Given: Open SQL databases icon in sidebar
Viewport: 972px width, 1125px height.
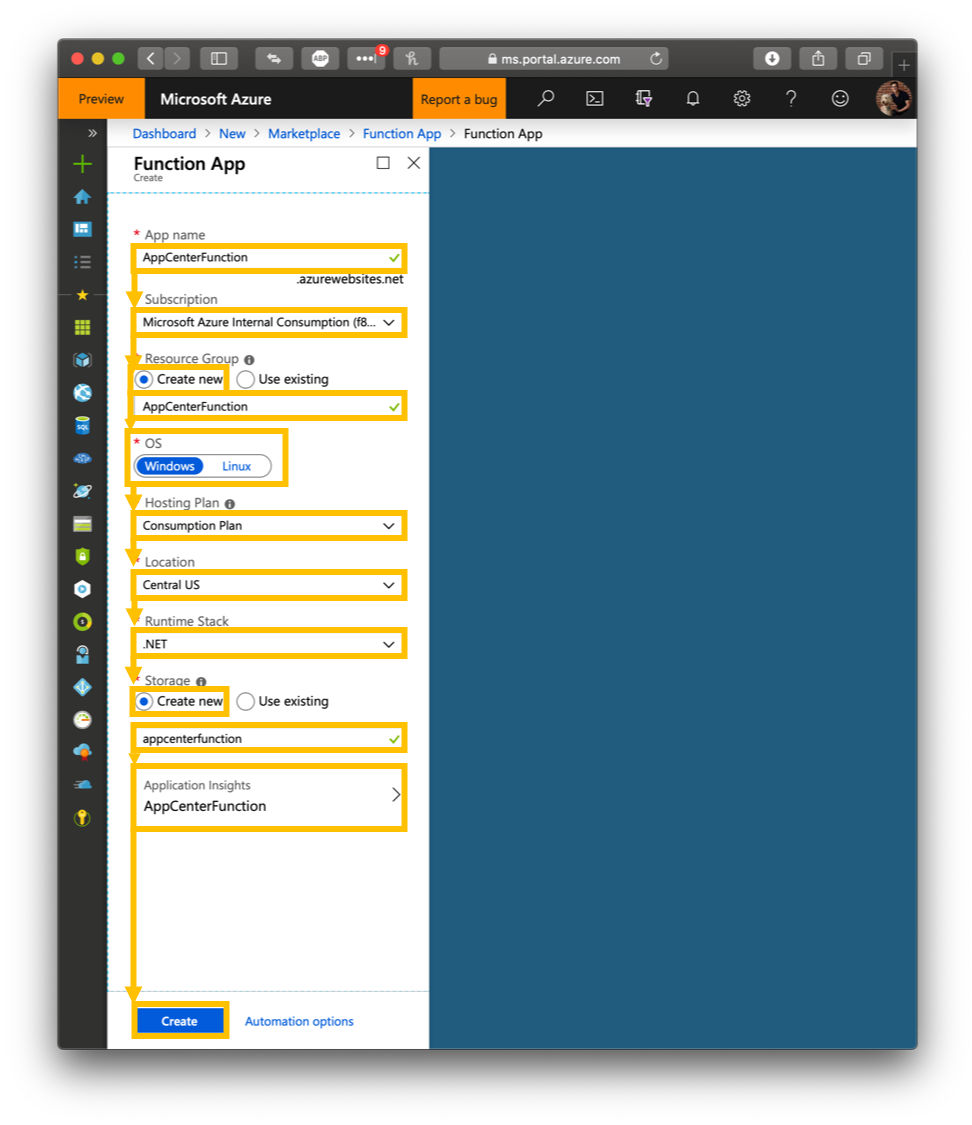Looking at the screenshot, I should pos(82,425).
